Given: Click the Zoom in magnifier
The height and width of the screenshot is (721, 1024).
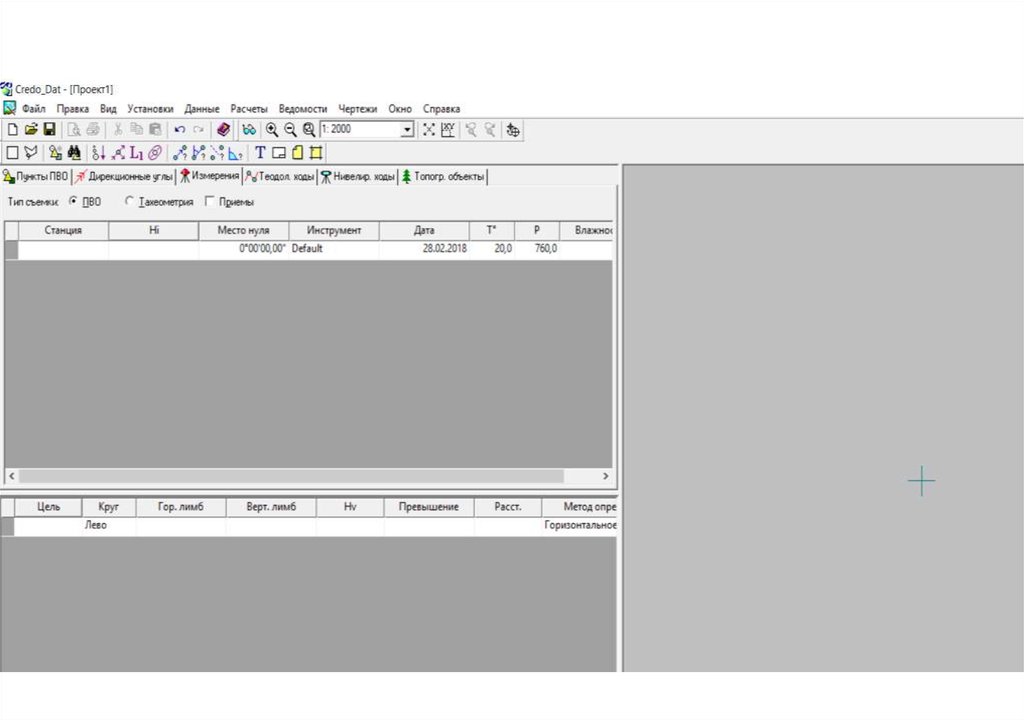Looking at the screenshot, I should click(272, 130).
